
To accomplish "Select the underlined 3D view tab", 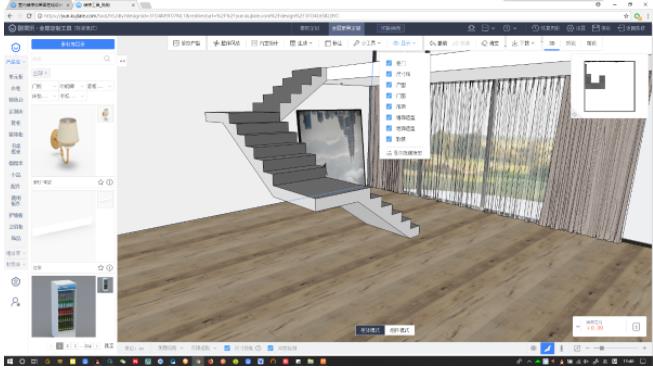I will 552,43.
